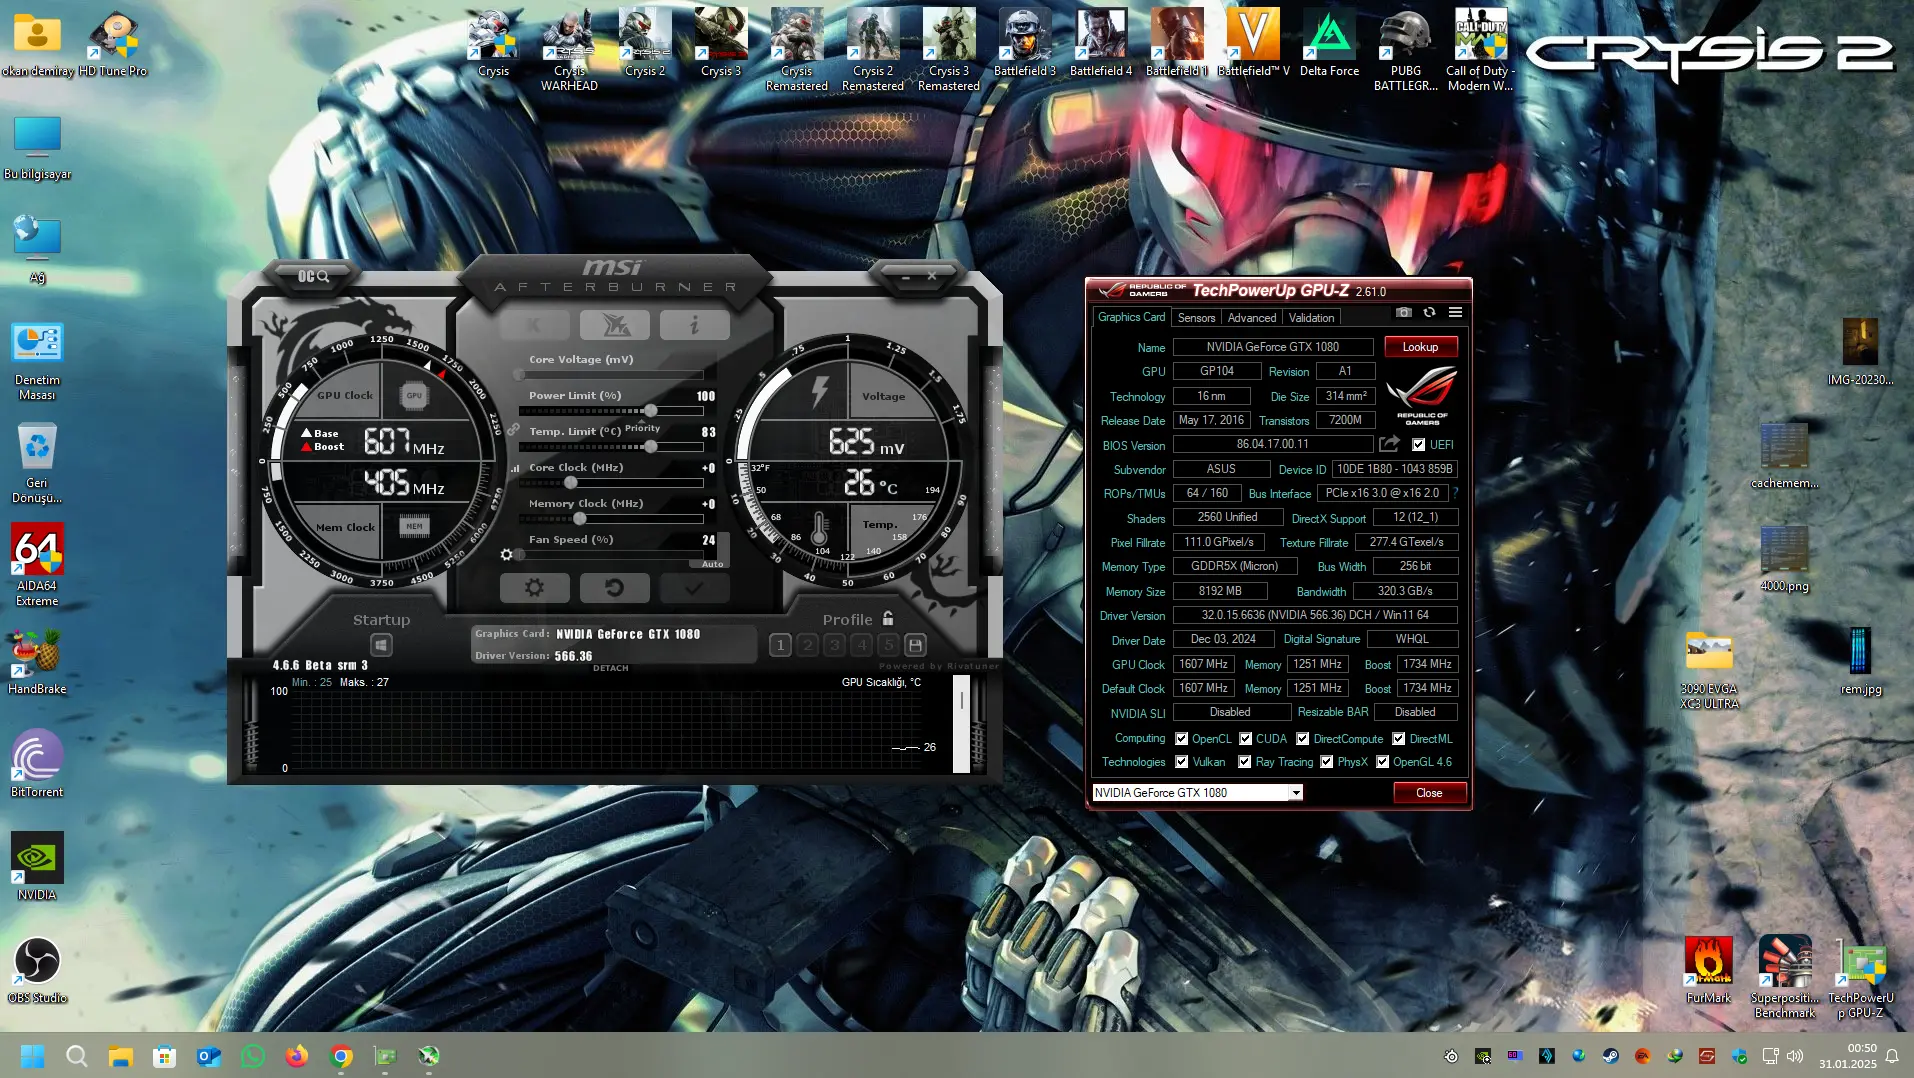Toggle the Vulkan checkbox
1914x1078 pixels.
[x=1181, y=762]
